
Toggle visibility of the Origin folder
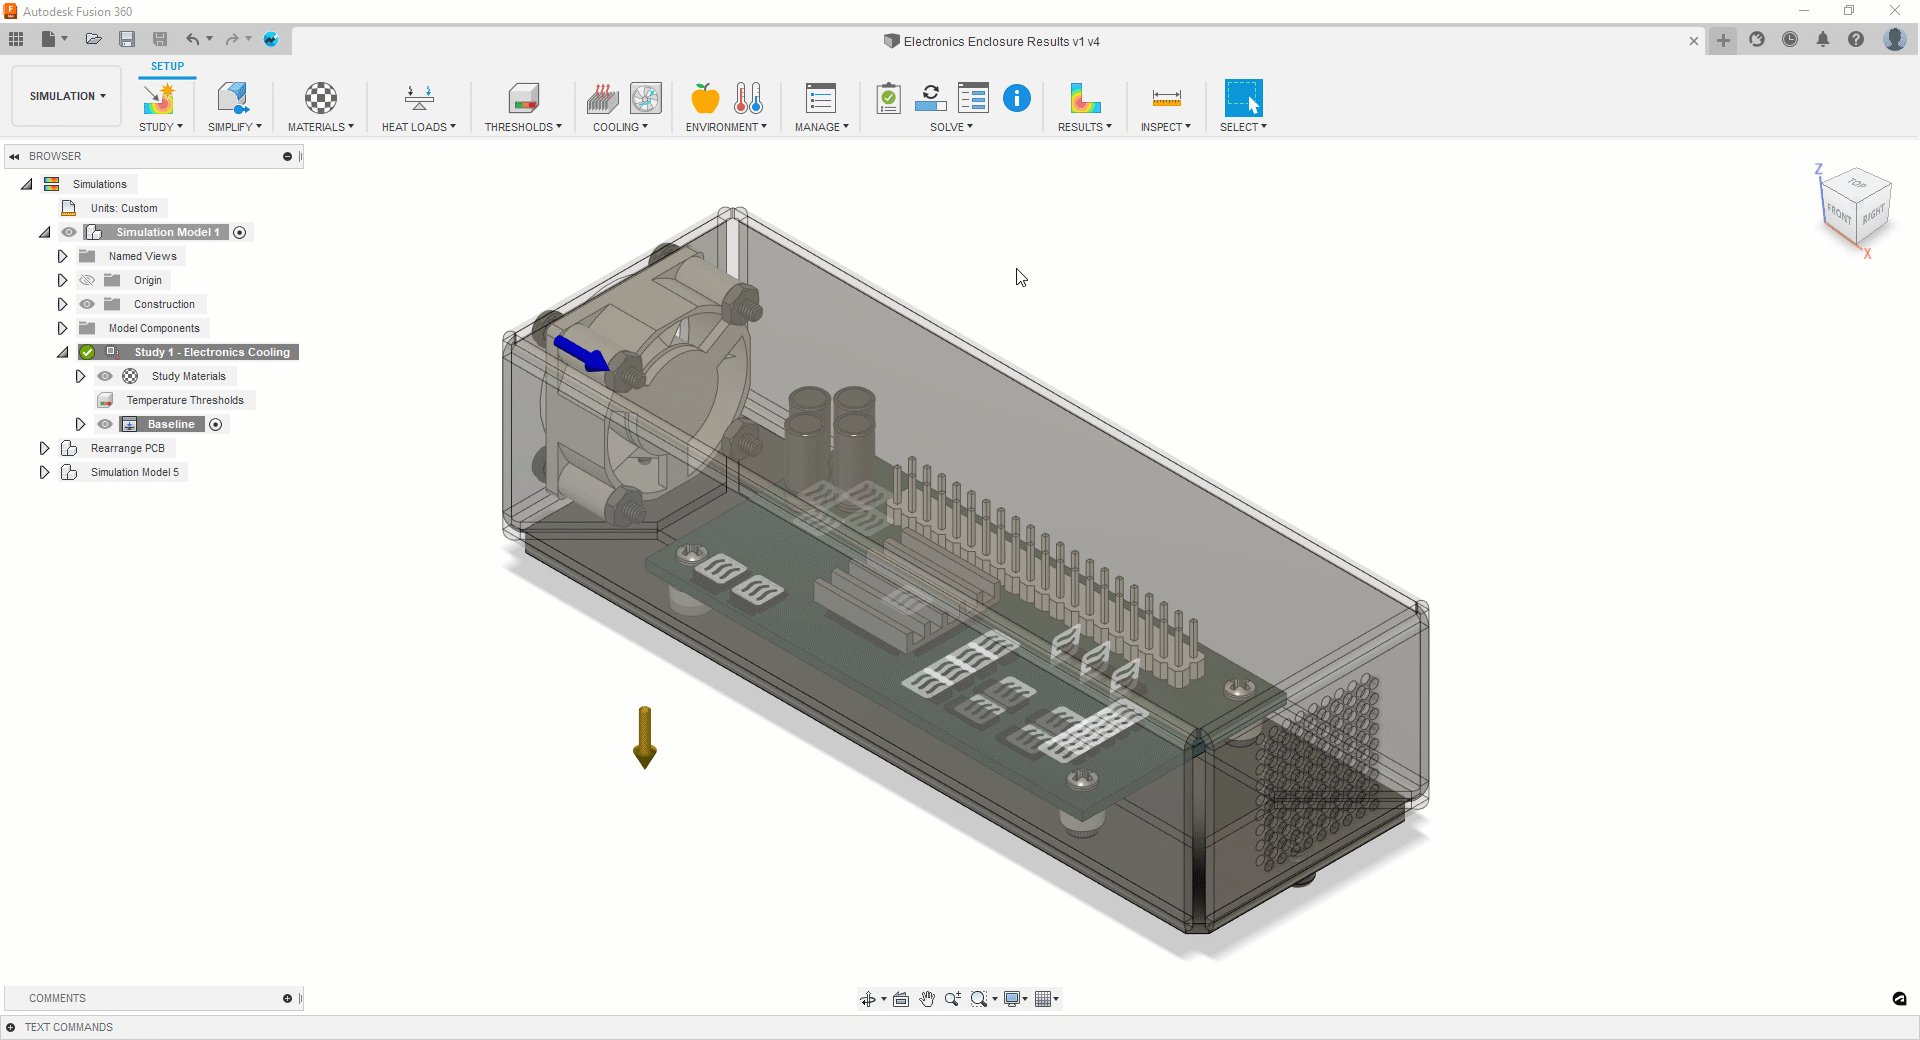point(87,280)
